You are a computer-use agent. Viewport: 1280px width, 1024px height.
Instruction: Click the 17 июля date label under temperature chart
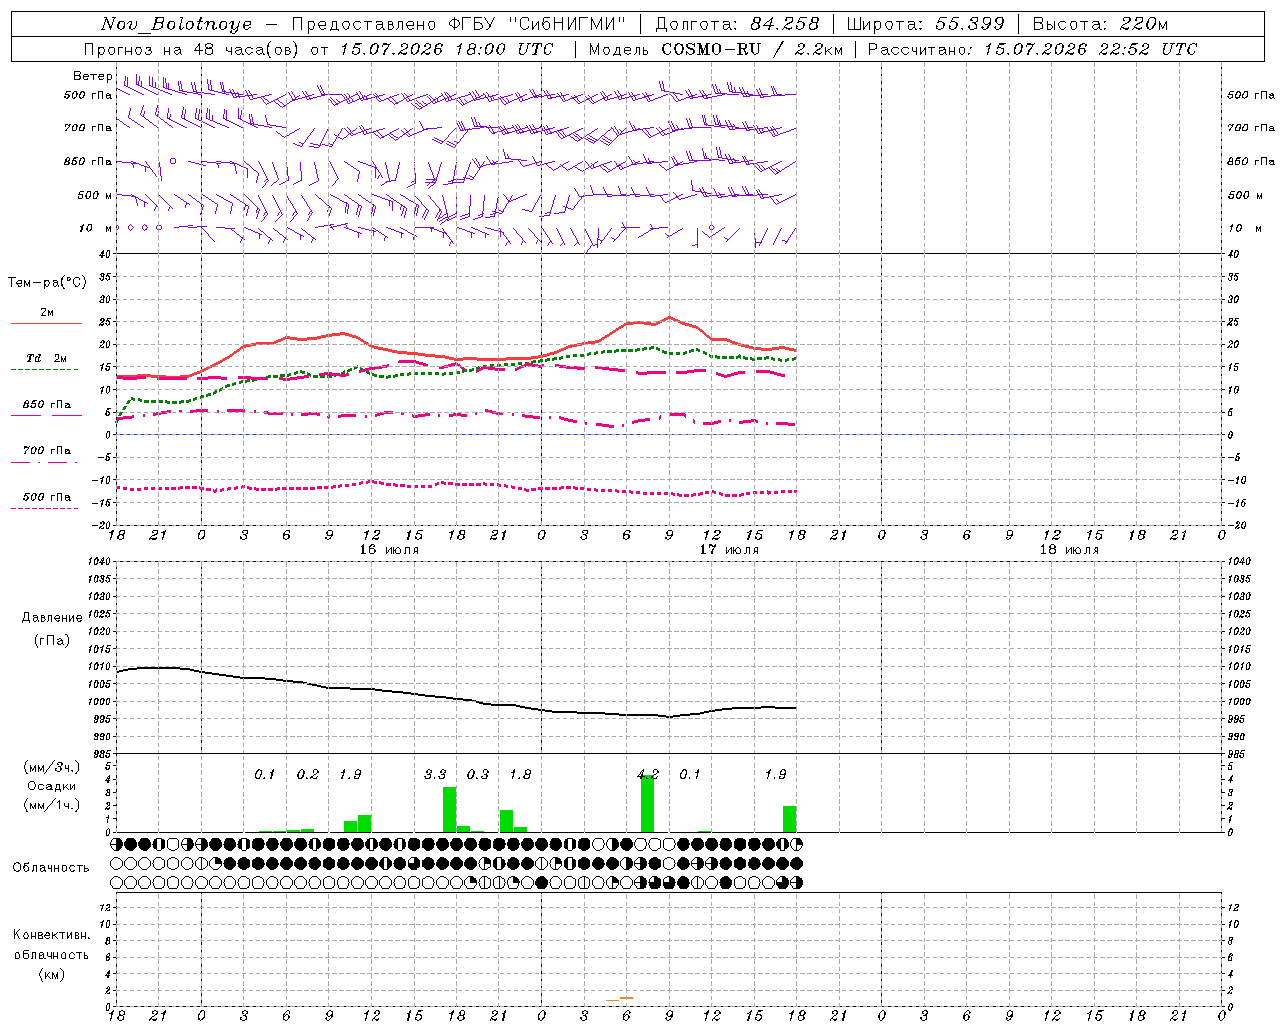point(729,550)
